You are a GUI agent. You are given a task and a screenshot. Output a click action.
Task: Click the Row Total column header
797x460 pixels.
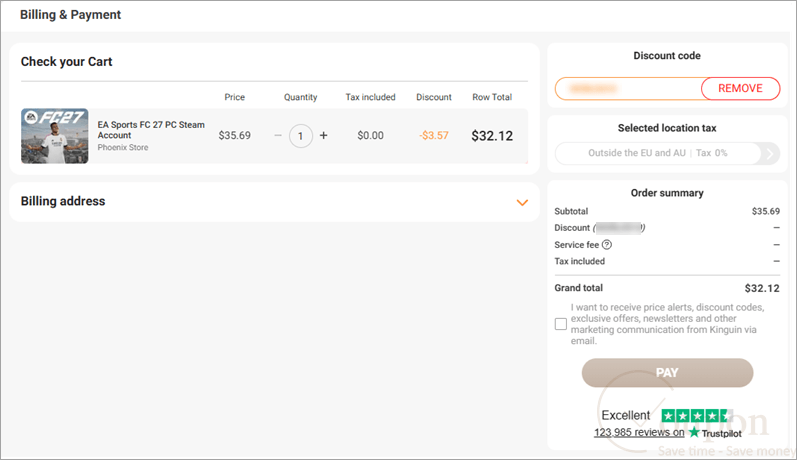[492, 97]
